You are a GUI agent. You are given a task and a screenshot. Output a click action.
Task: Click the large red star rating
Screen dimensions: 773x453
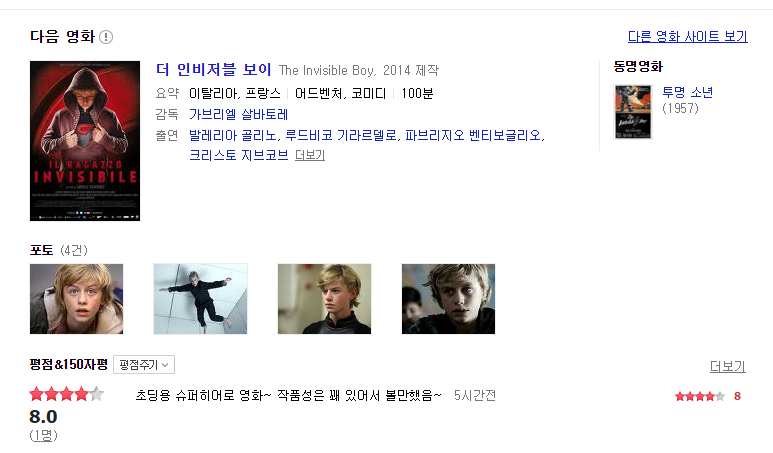click(x=67, y=394)
